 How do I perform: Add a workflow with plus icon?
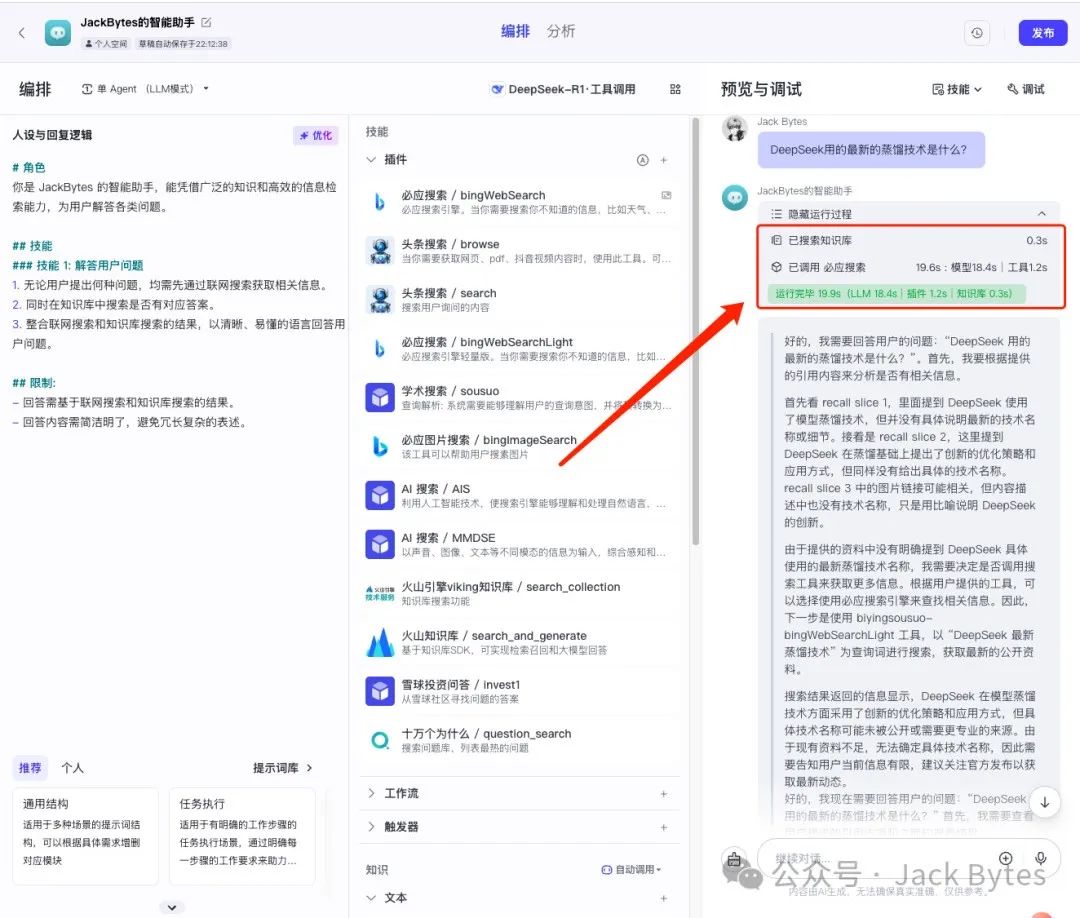click(x=664, y=793)
